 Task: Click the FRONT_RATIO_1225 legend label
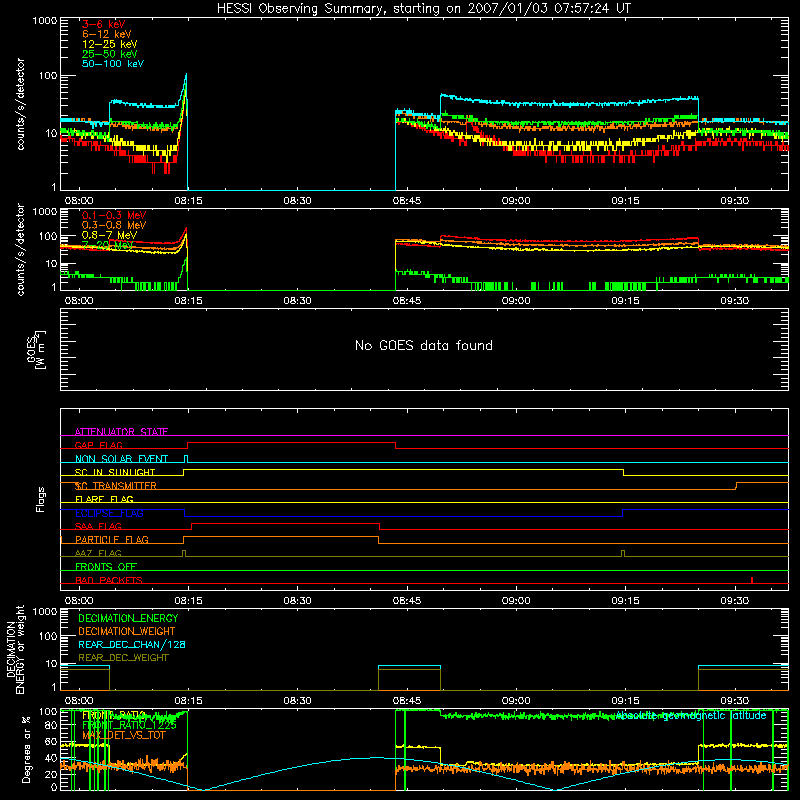tap(130, 725)
